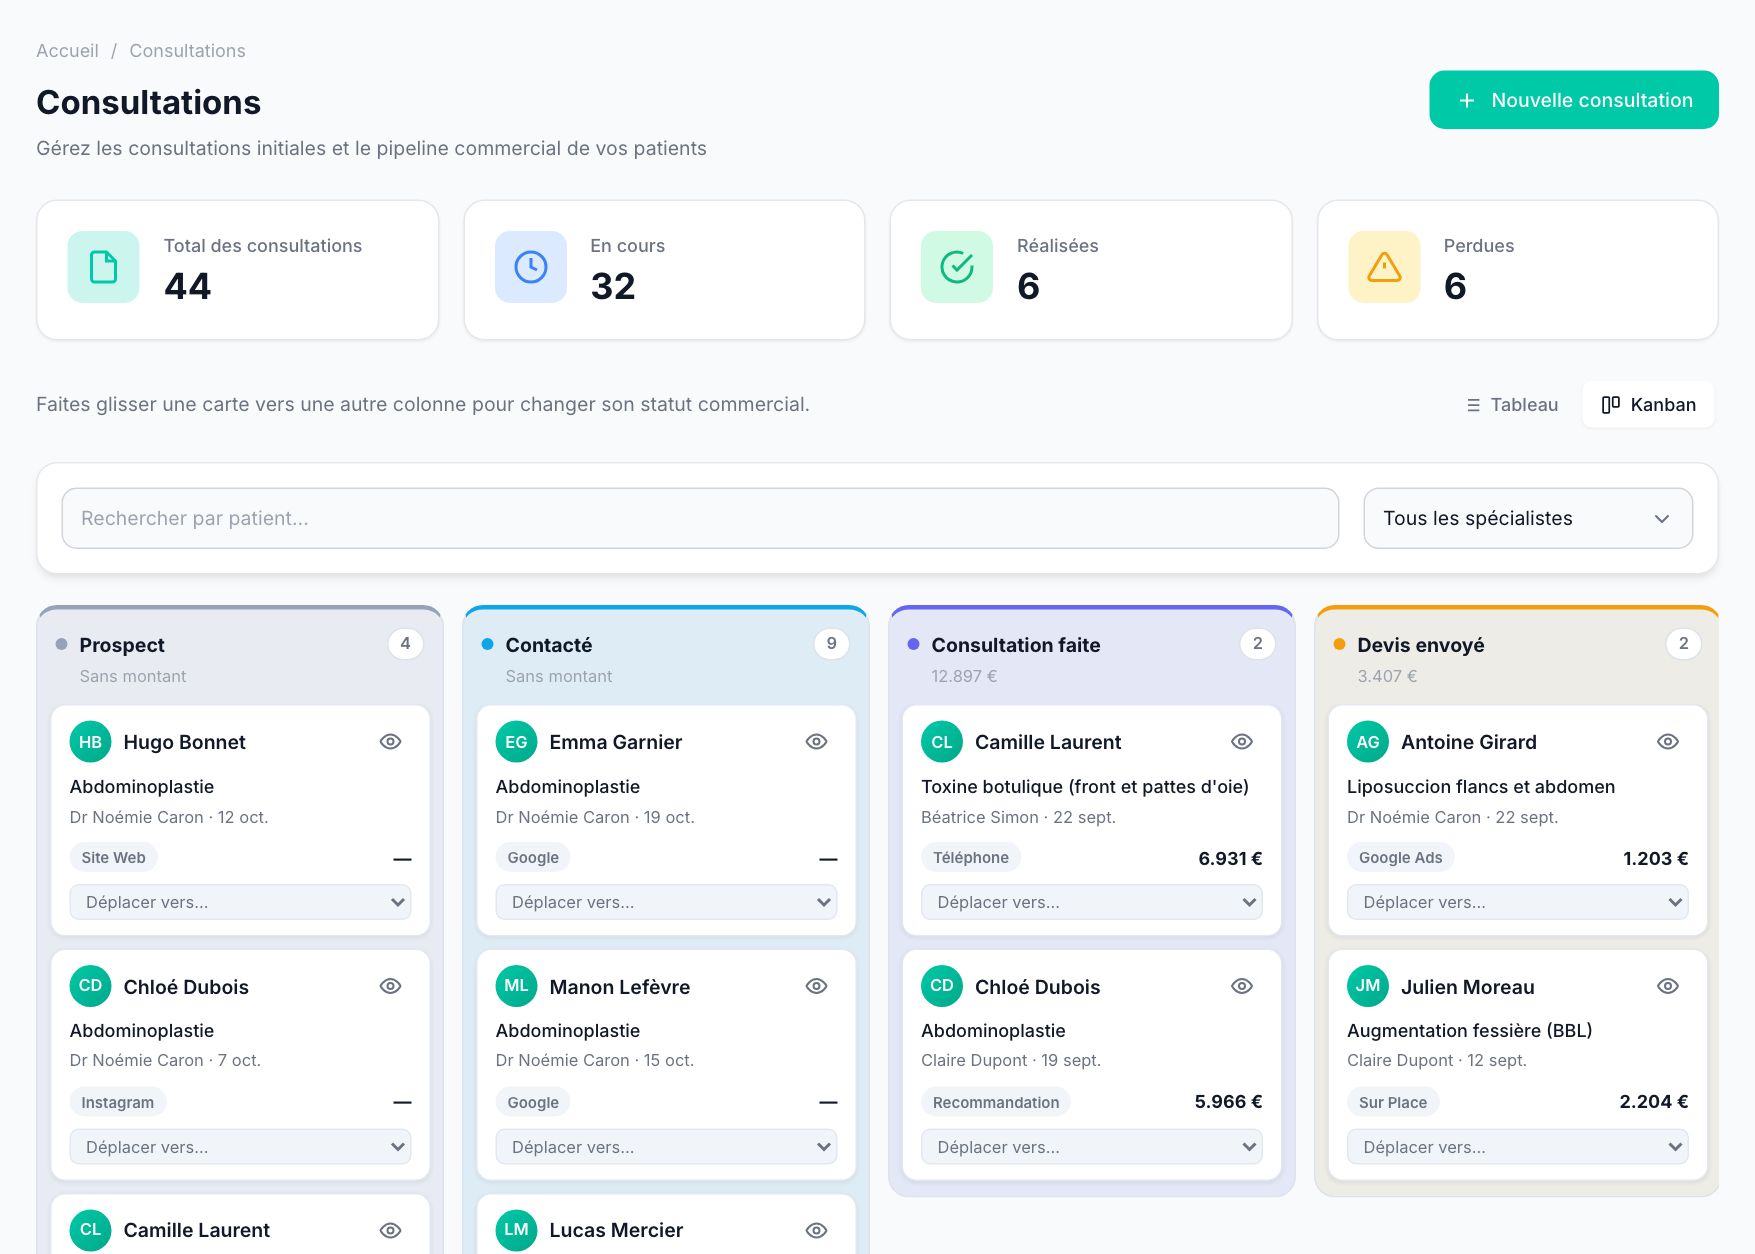The image size is (1755, 1254).
Task: Click the Prospect column count badge
Action: pos(405,644)
